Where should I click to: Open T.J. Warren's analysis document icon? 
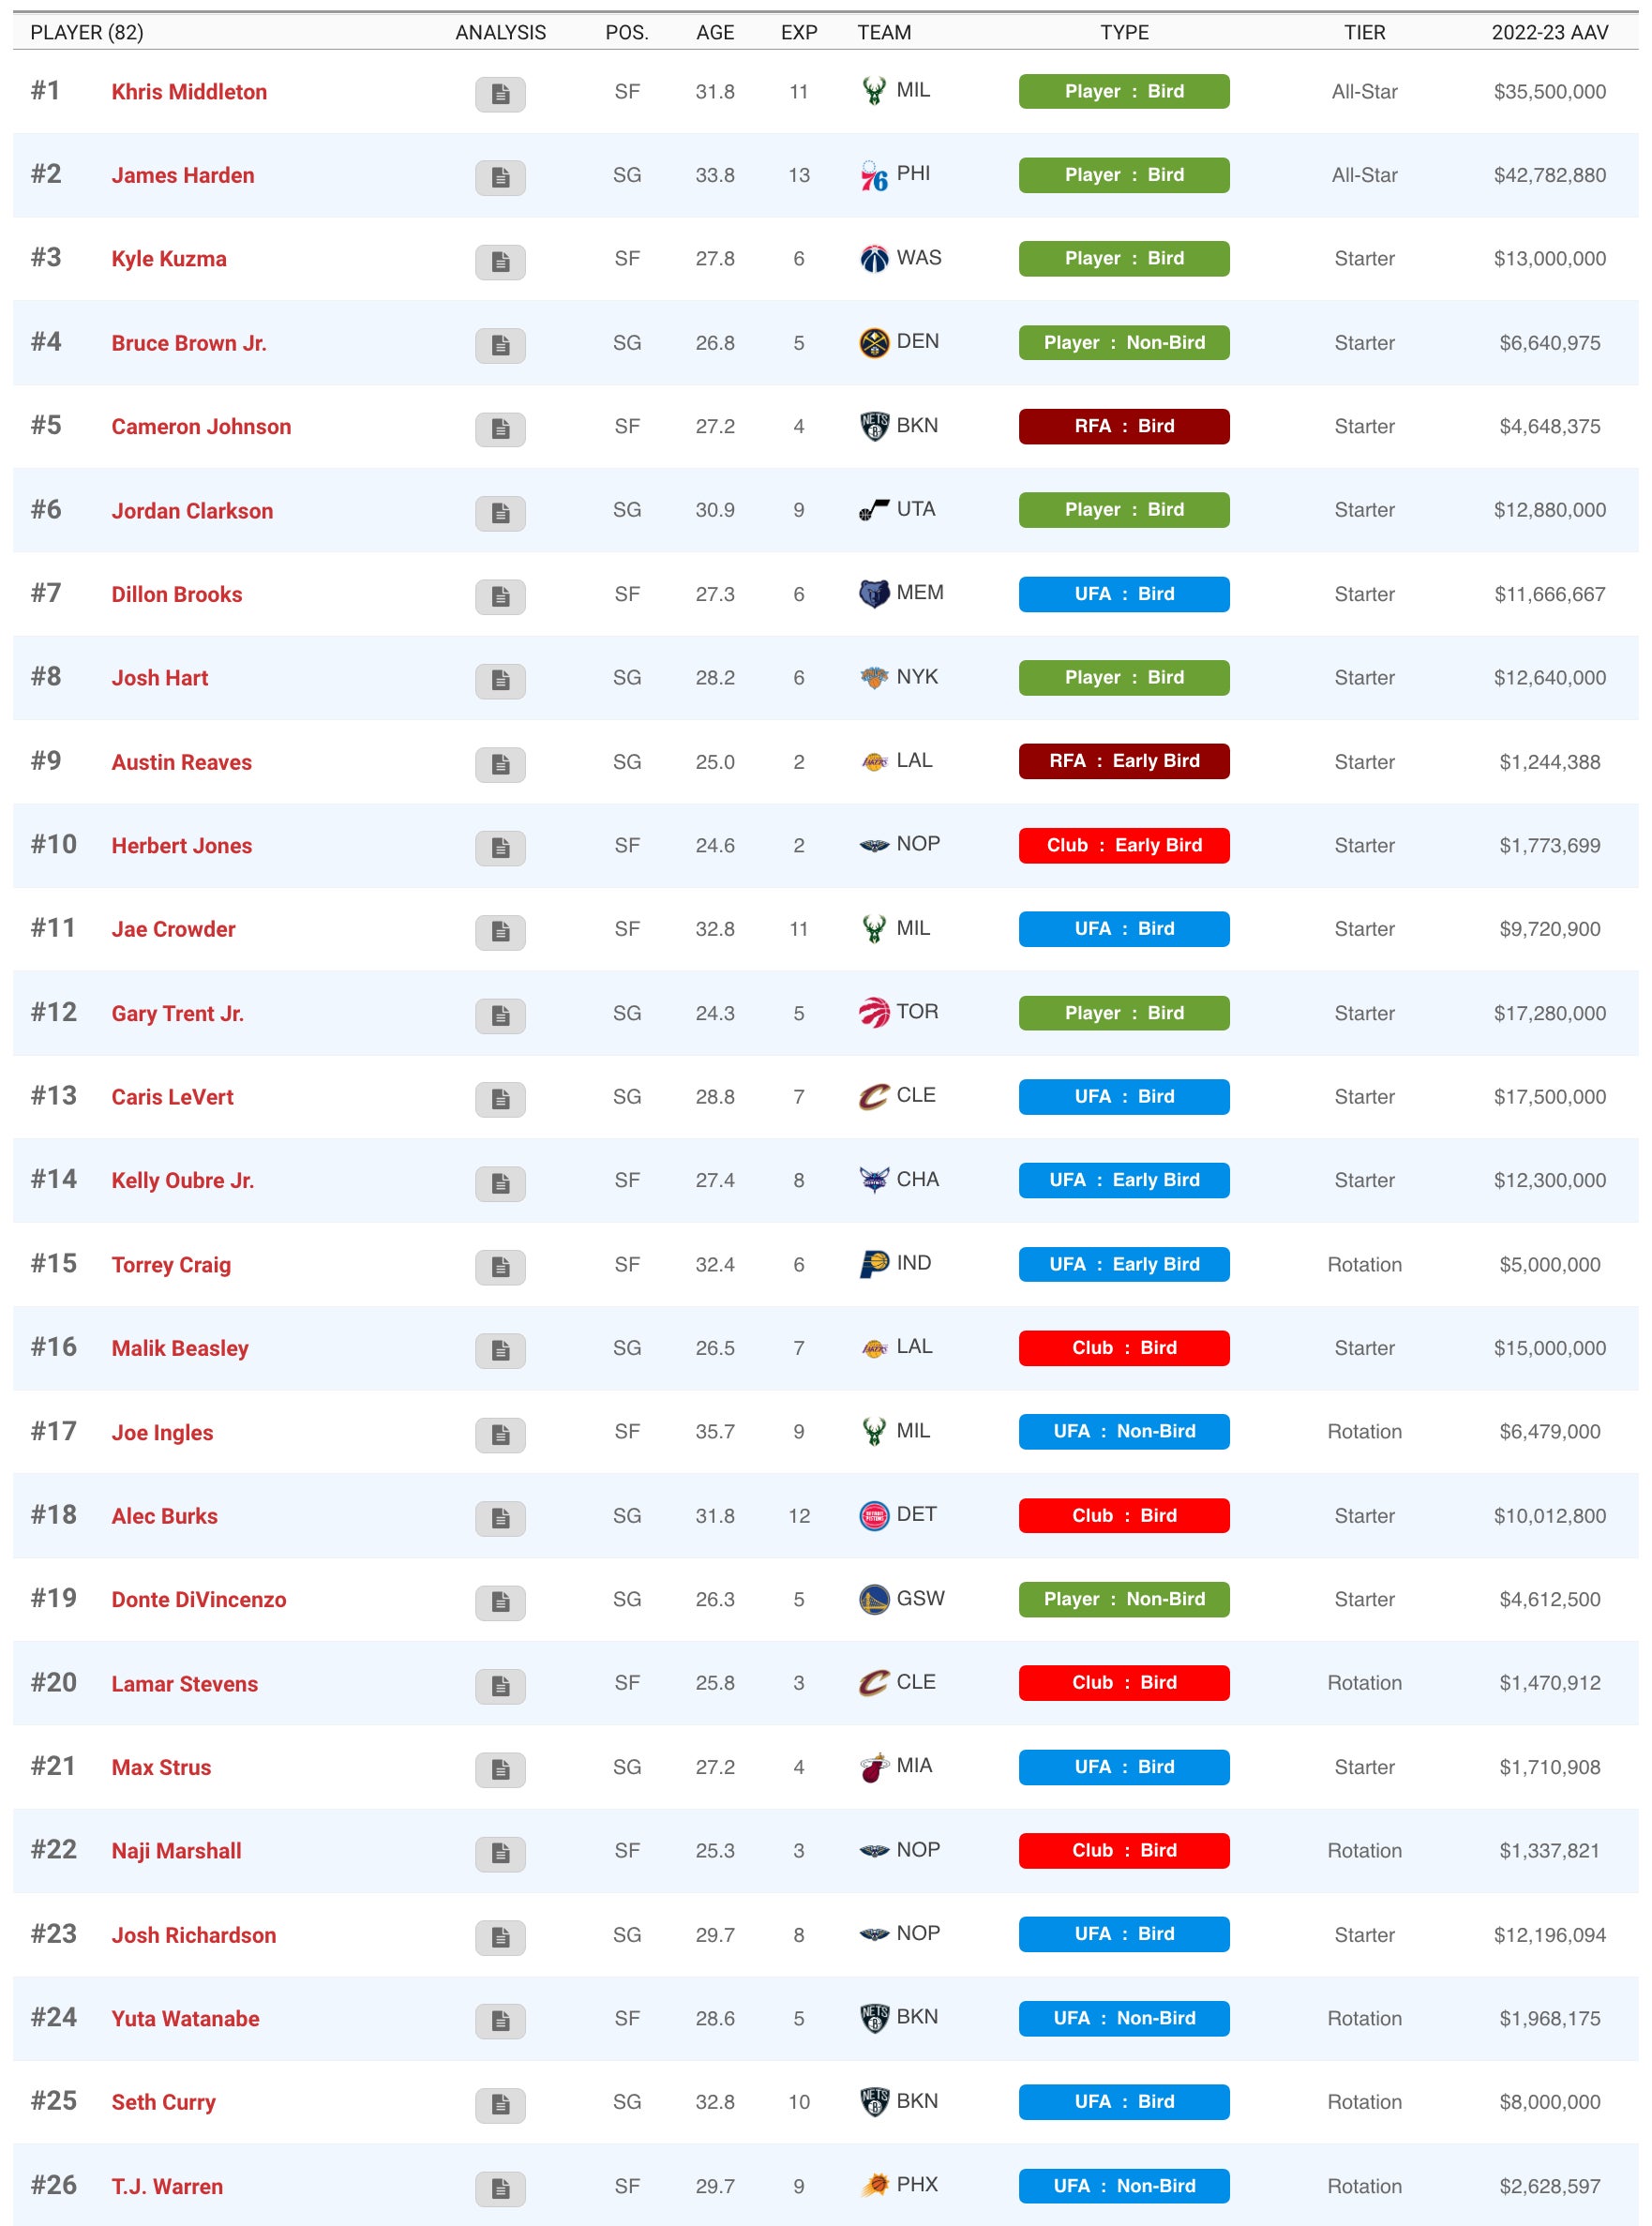tap(500, 2189)
